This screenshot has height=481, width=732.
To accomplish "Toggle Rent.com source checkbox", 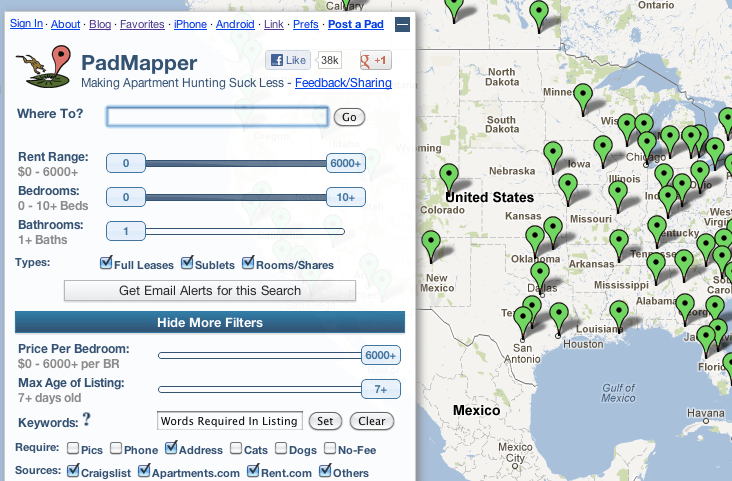I will point(253,470).
